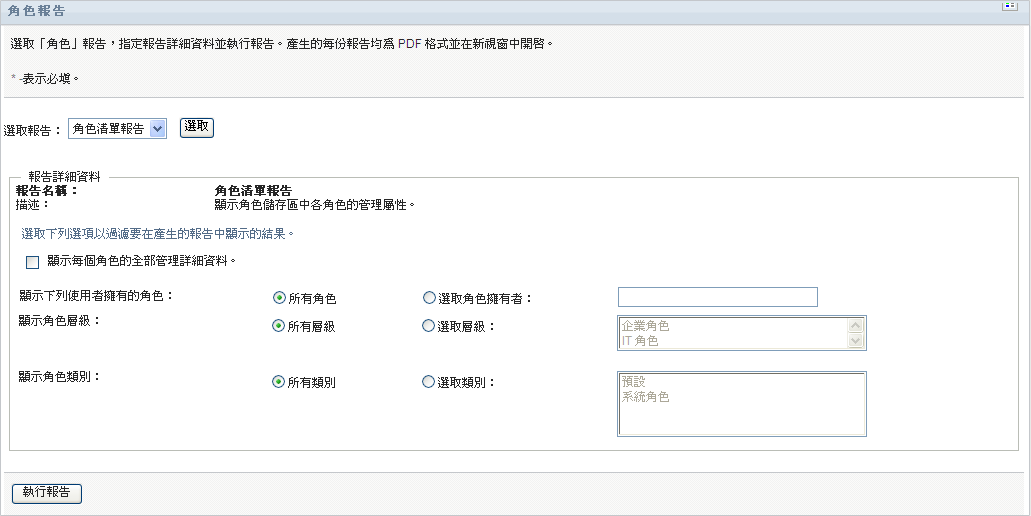The image size is (1031, 516).
Task: Select 預設 in the category list
Action: click(634, 382)
